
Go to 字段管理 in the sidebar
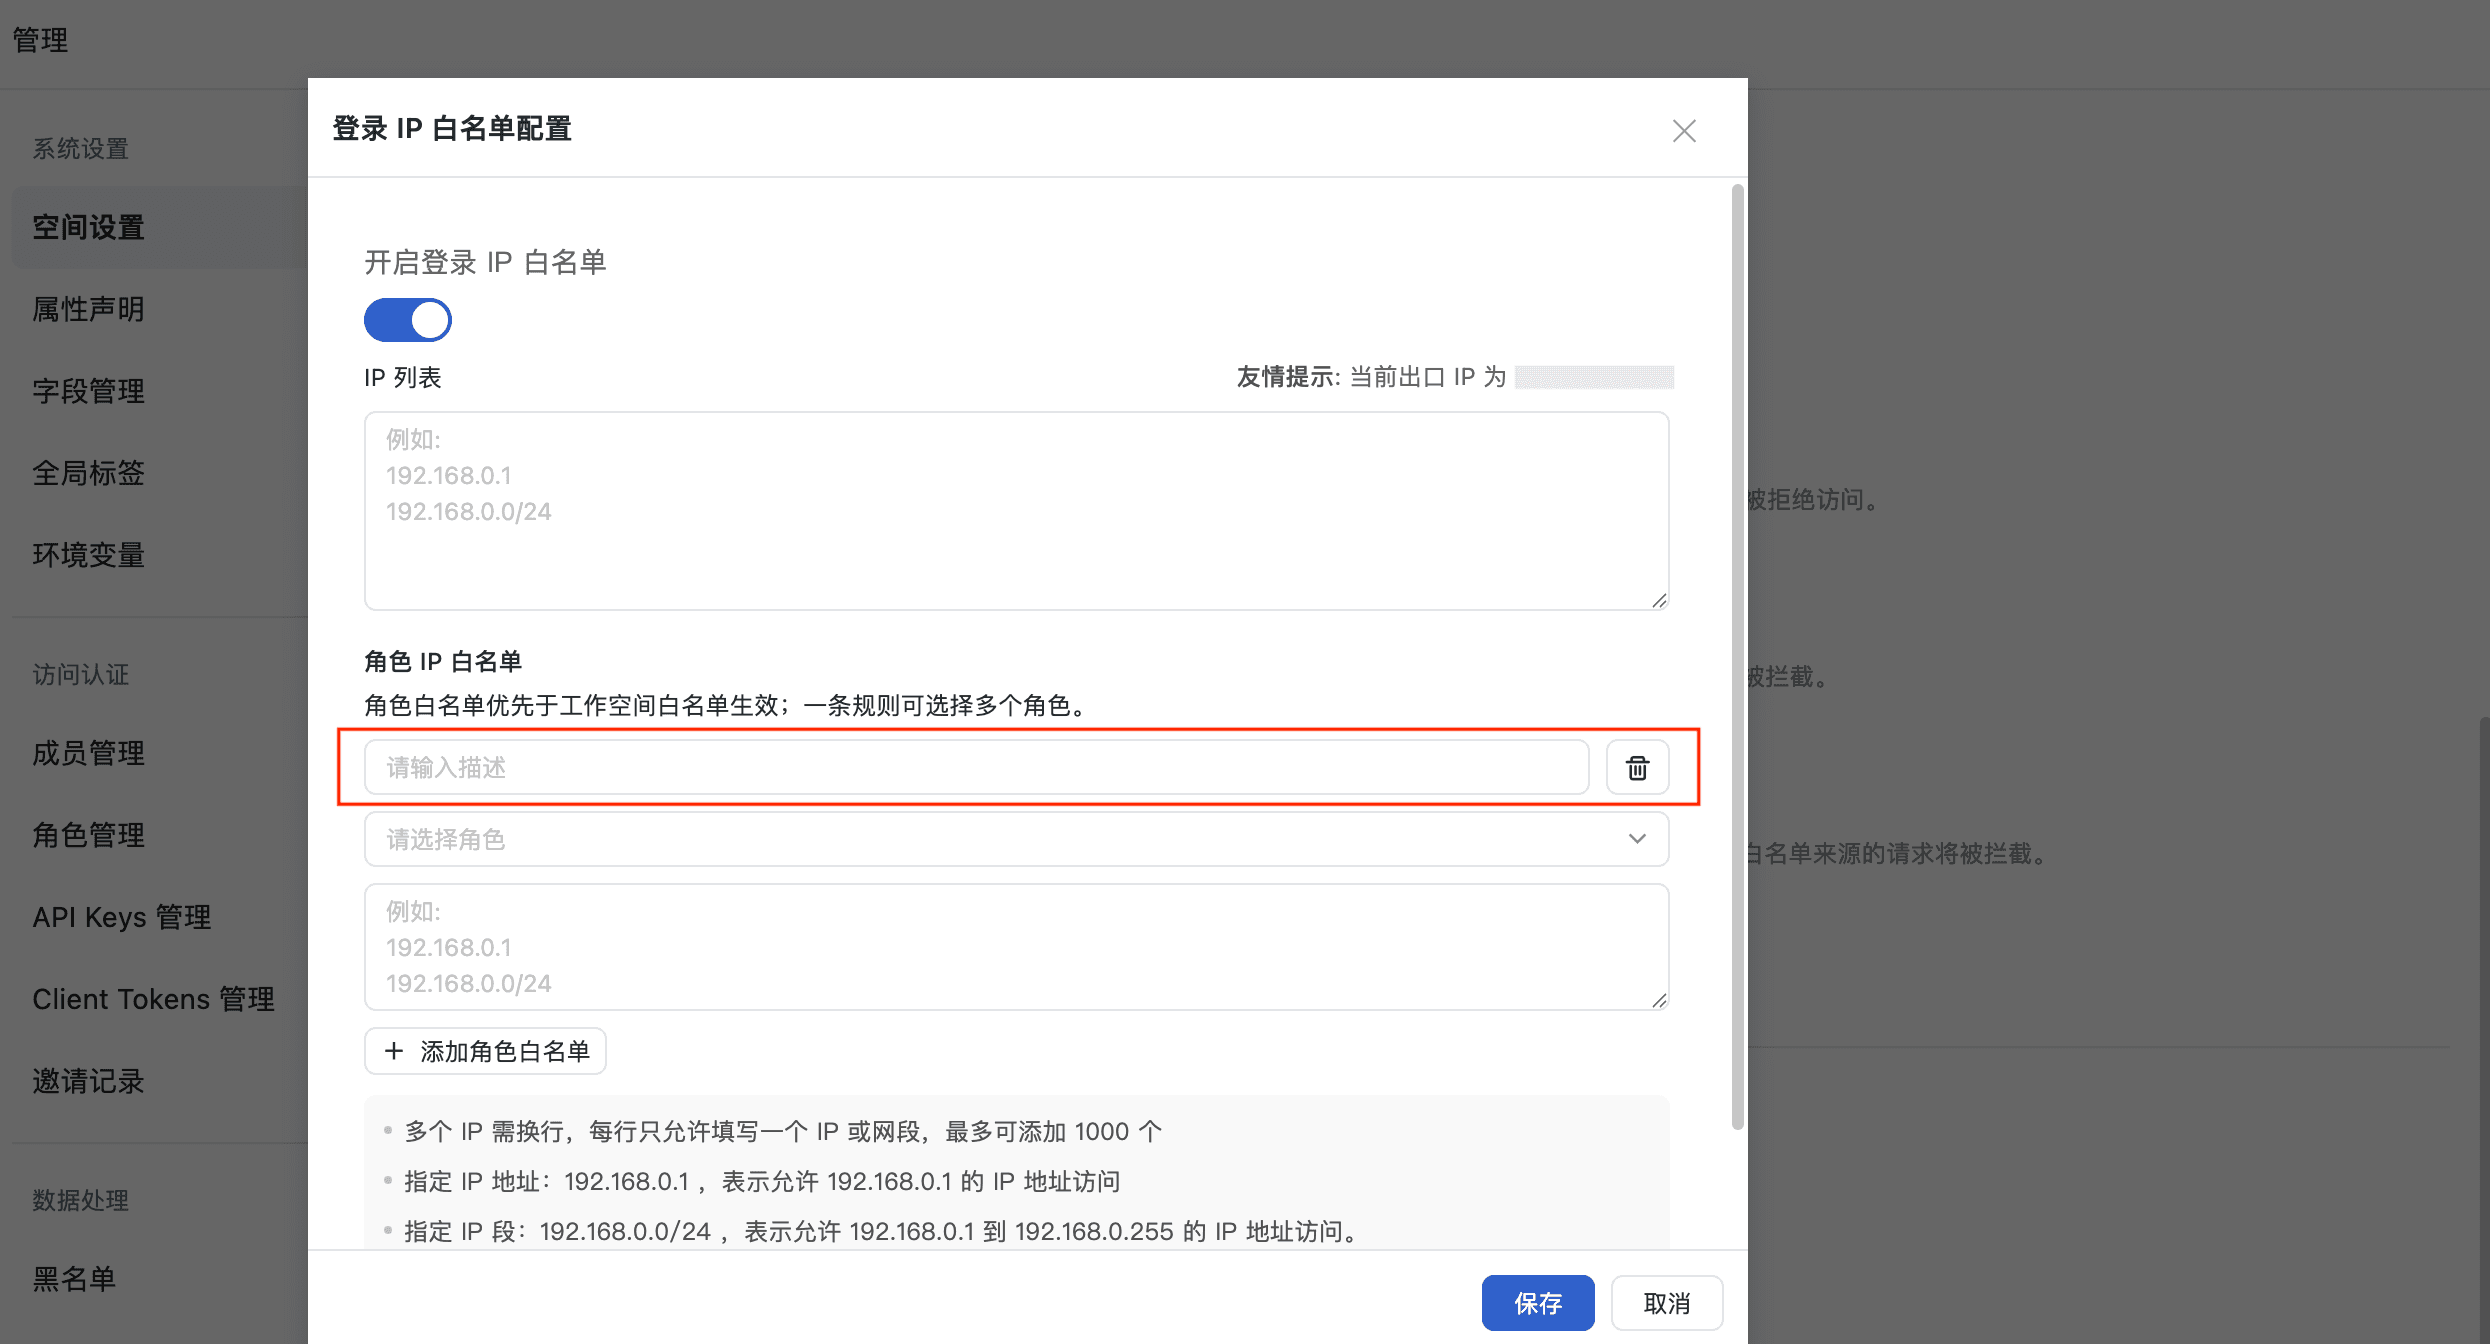click(x=88, y=392)
